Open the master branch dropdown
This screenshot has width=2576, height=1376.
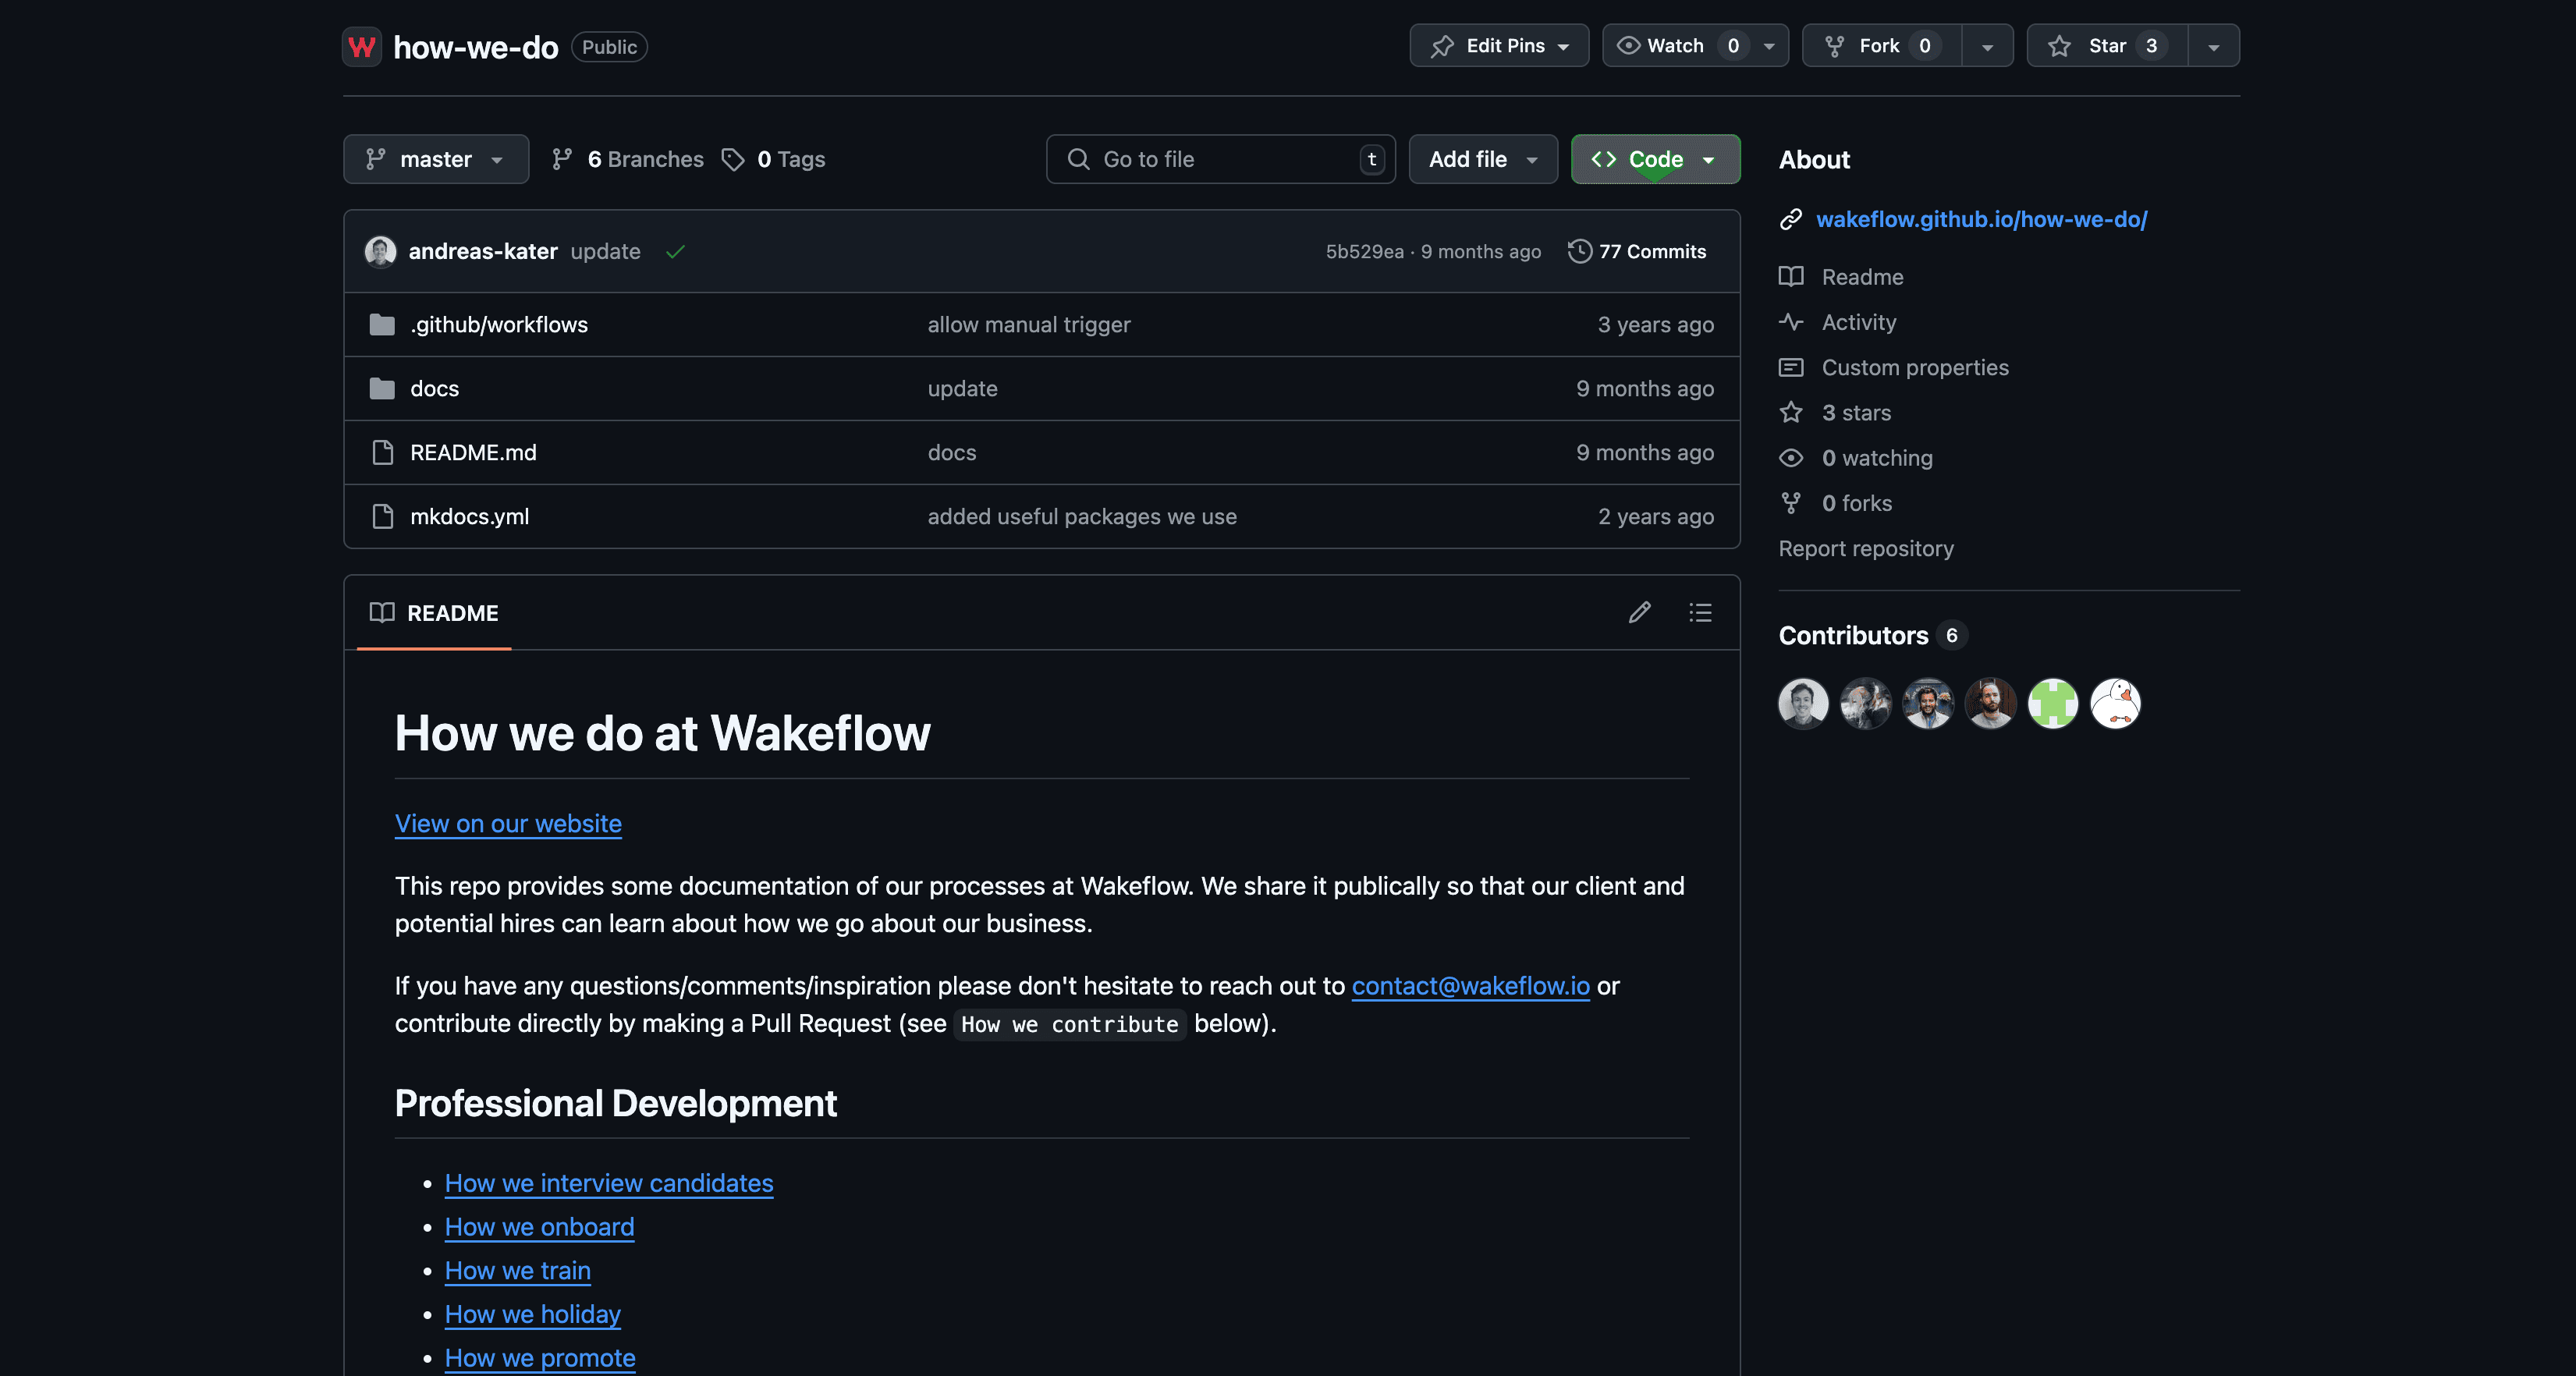(435, 159)
